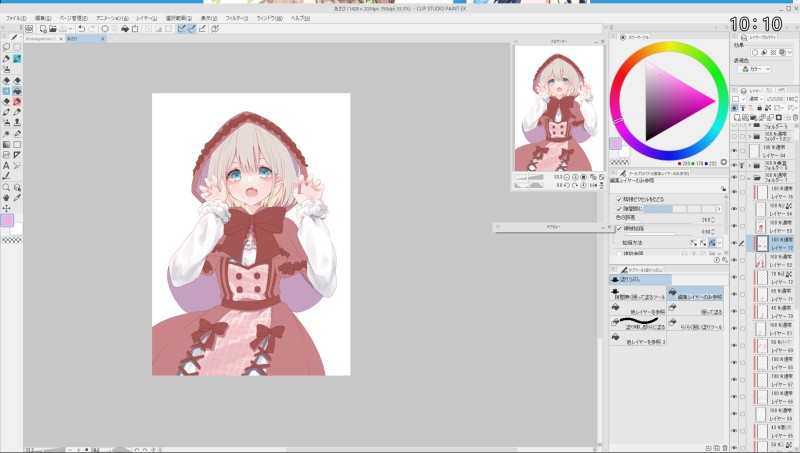The height and width of the screenshot is (453, 800).
Task: Toggle visibility of フォルダー 7
Action: (x=734, y=178)
